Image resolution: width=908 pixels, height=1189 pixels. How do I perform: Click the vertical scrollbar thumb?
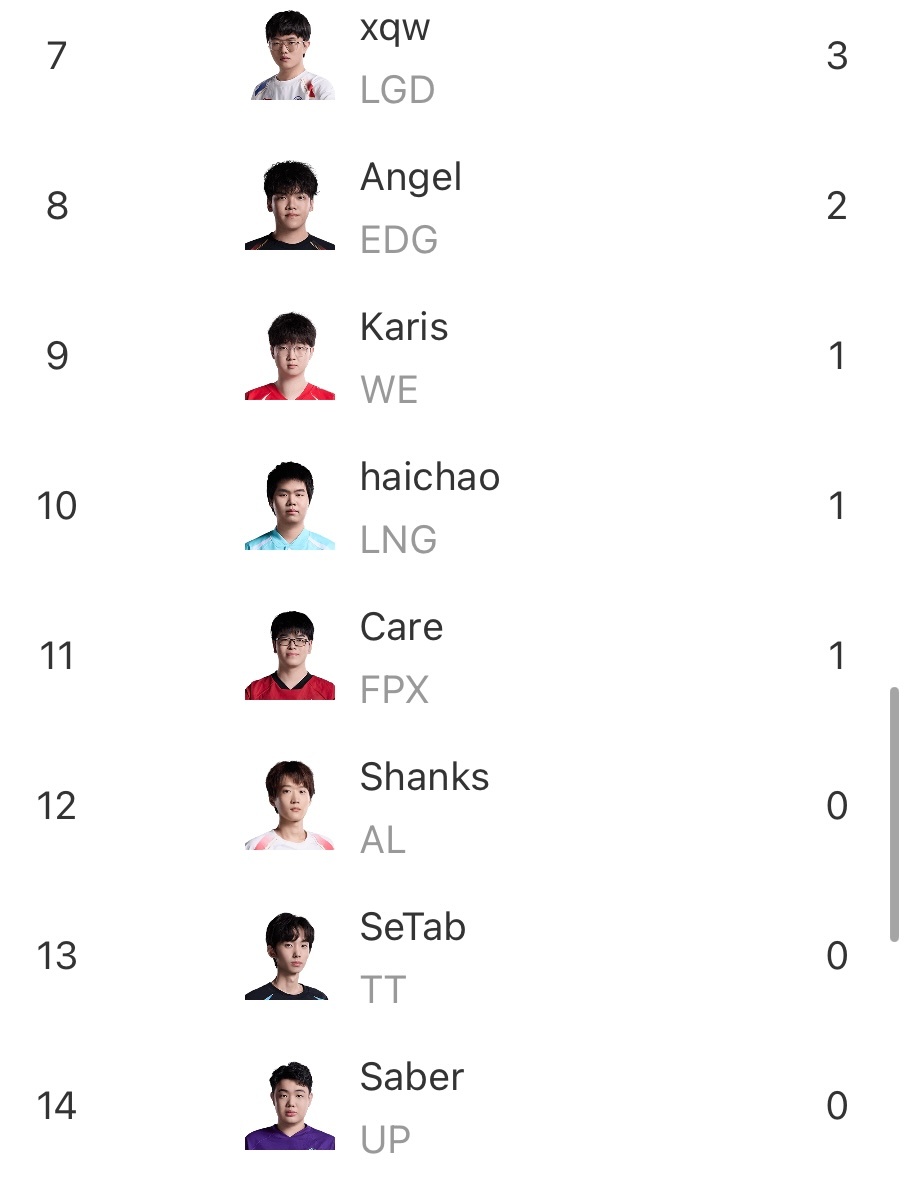point(894,814)
